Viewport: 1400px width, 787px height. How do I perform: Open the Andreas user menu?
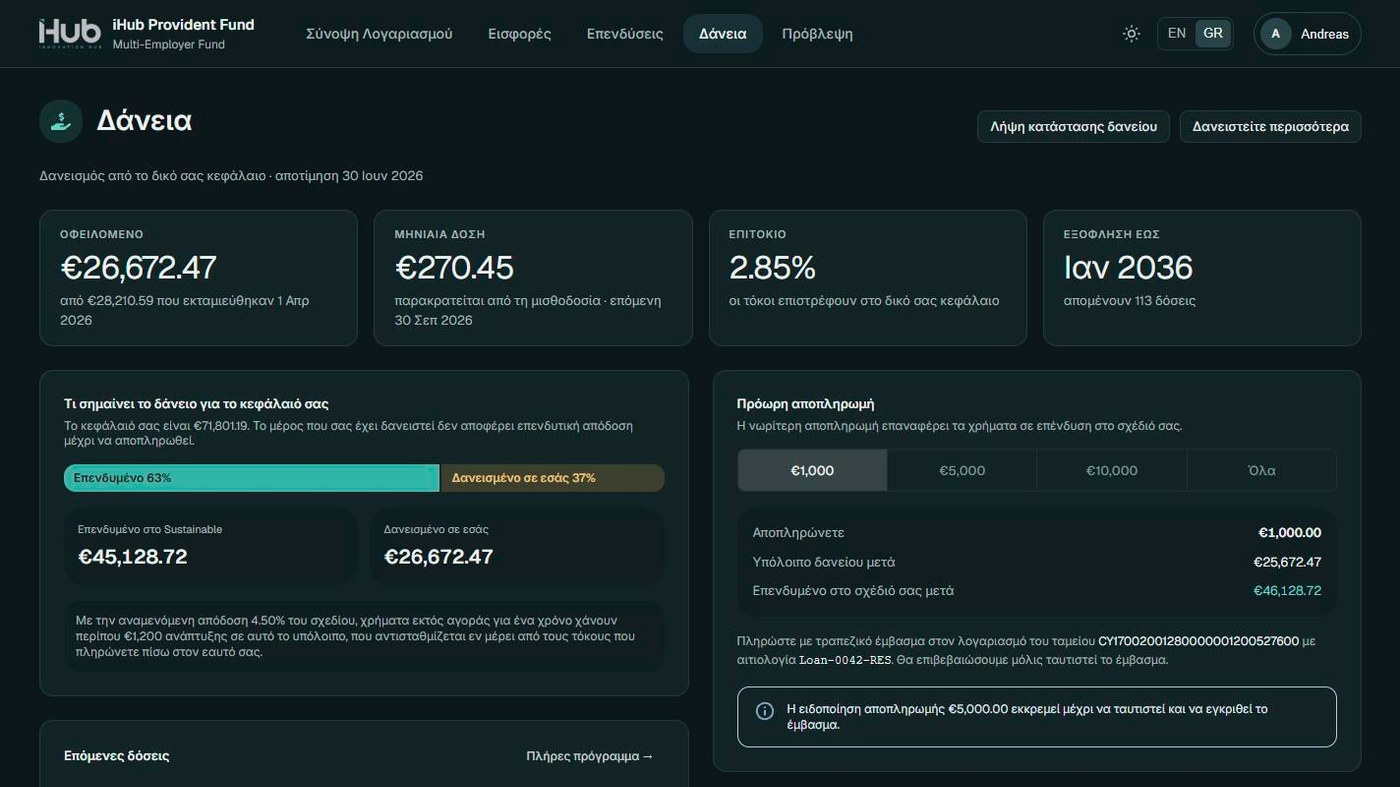point(1307,33)
